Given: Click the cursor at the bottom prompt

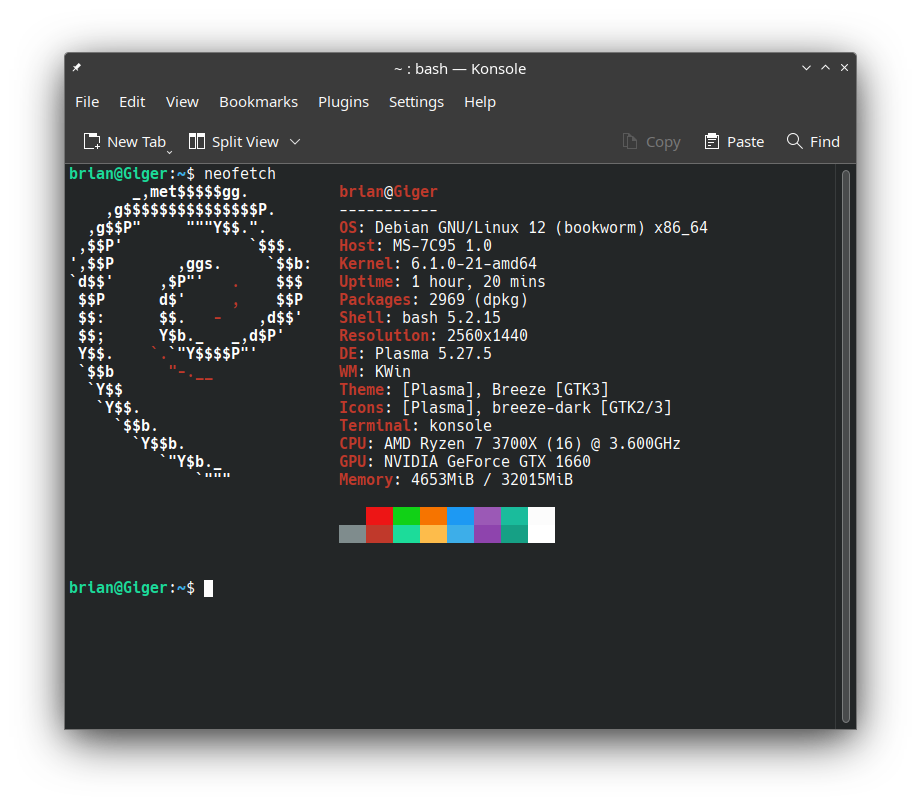Looking at the screenshot, I should tap(208, 588).
